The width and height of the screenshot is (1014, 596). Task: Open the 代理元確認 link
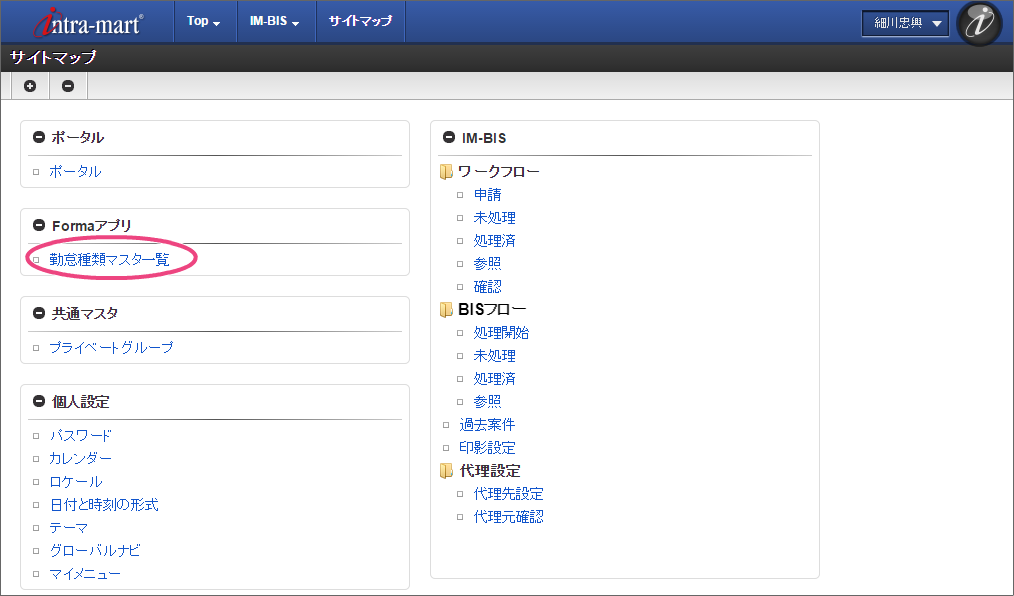tap(508, 516)
